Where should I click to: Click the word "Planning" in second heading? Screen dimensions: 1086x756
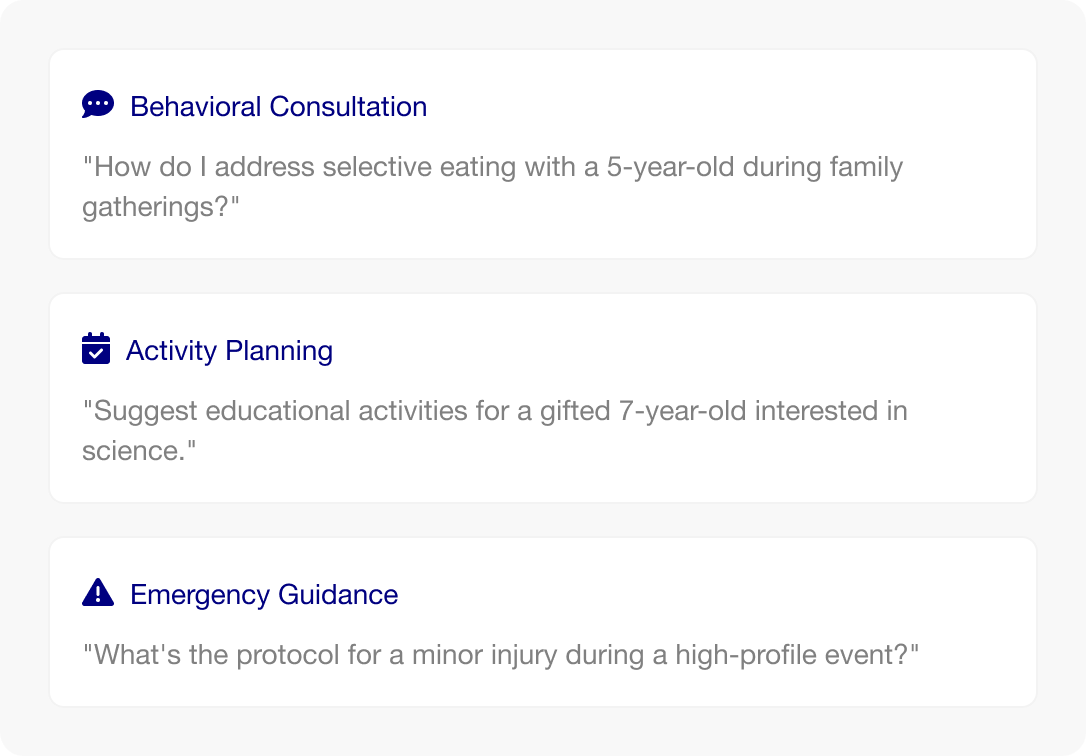pyautogui.click(x=279, y=351)
